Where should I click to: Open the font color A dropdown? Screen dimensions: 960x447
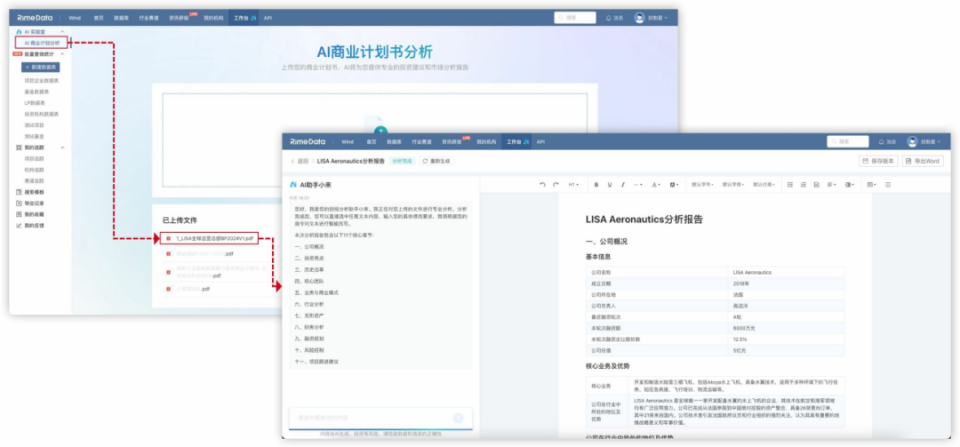pos(656,184)
